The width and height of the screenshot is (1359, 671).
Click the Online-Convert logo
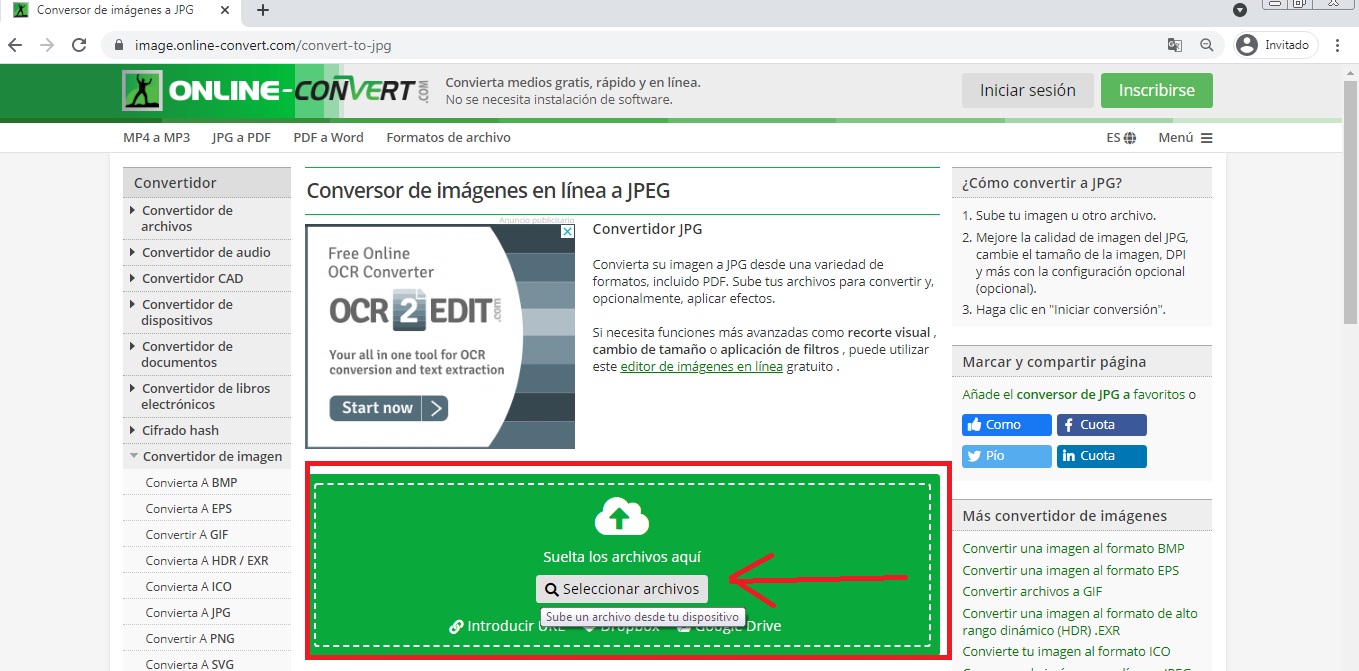tap(276, 91)
